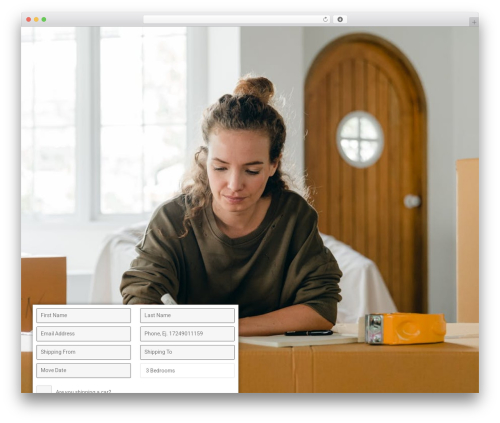Open the Move Date field
The width and height of the screenshot is (500, 423).
point(83,370)
